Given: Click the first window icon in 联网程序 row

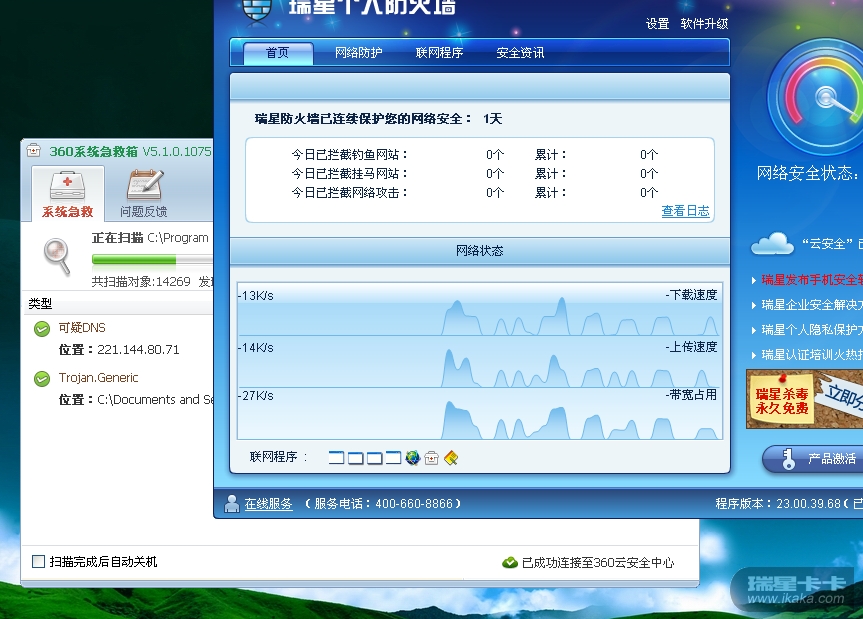Looking at the screenshot, I should point(336,457).
